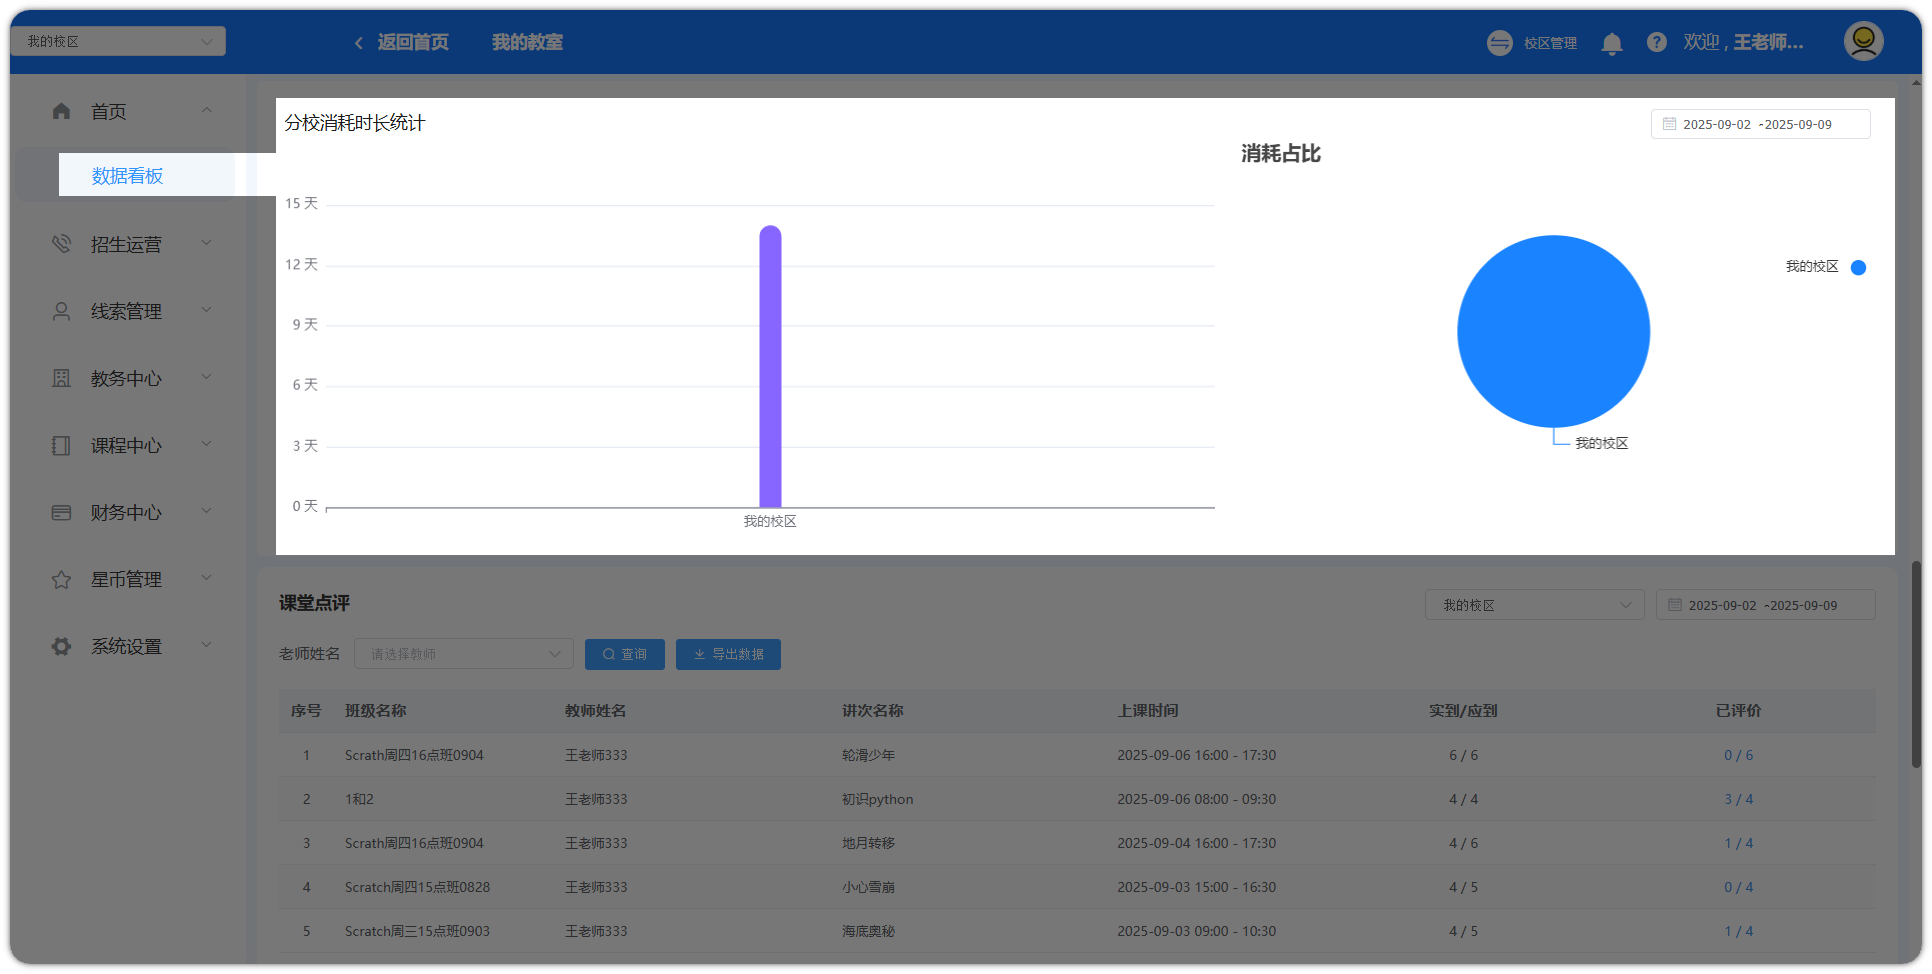Click class name 1和2
Viewport: 1932px width, 974px height.
pyautogui.click(x=359, y=799)
